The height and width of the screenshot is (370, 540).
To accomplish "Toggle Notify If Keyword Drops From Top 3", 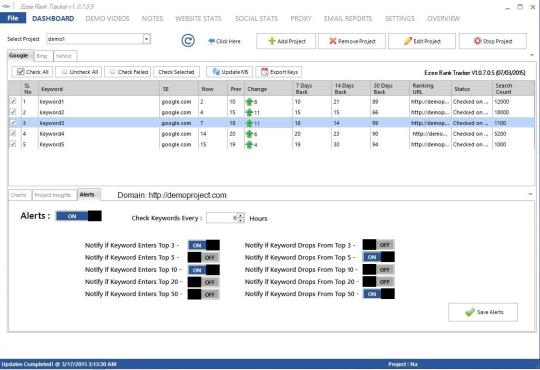I will (x=378, y=245).
